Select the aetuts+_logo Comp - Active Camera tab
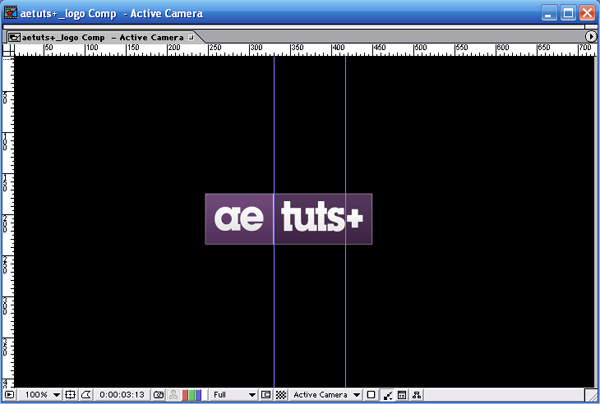600x404 pixels. (102, 37)
